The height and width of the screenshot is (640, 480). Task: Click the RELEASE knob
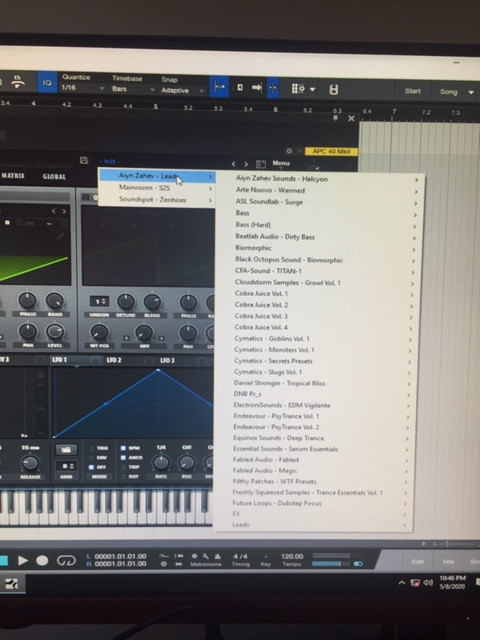click(30, 463)
